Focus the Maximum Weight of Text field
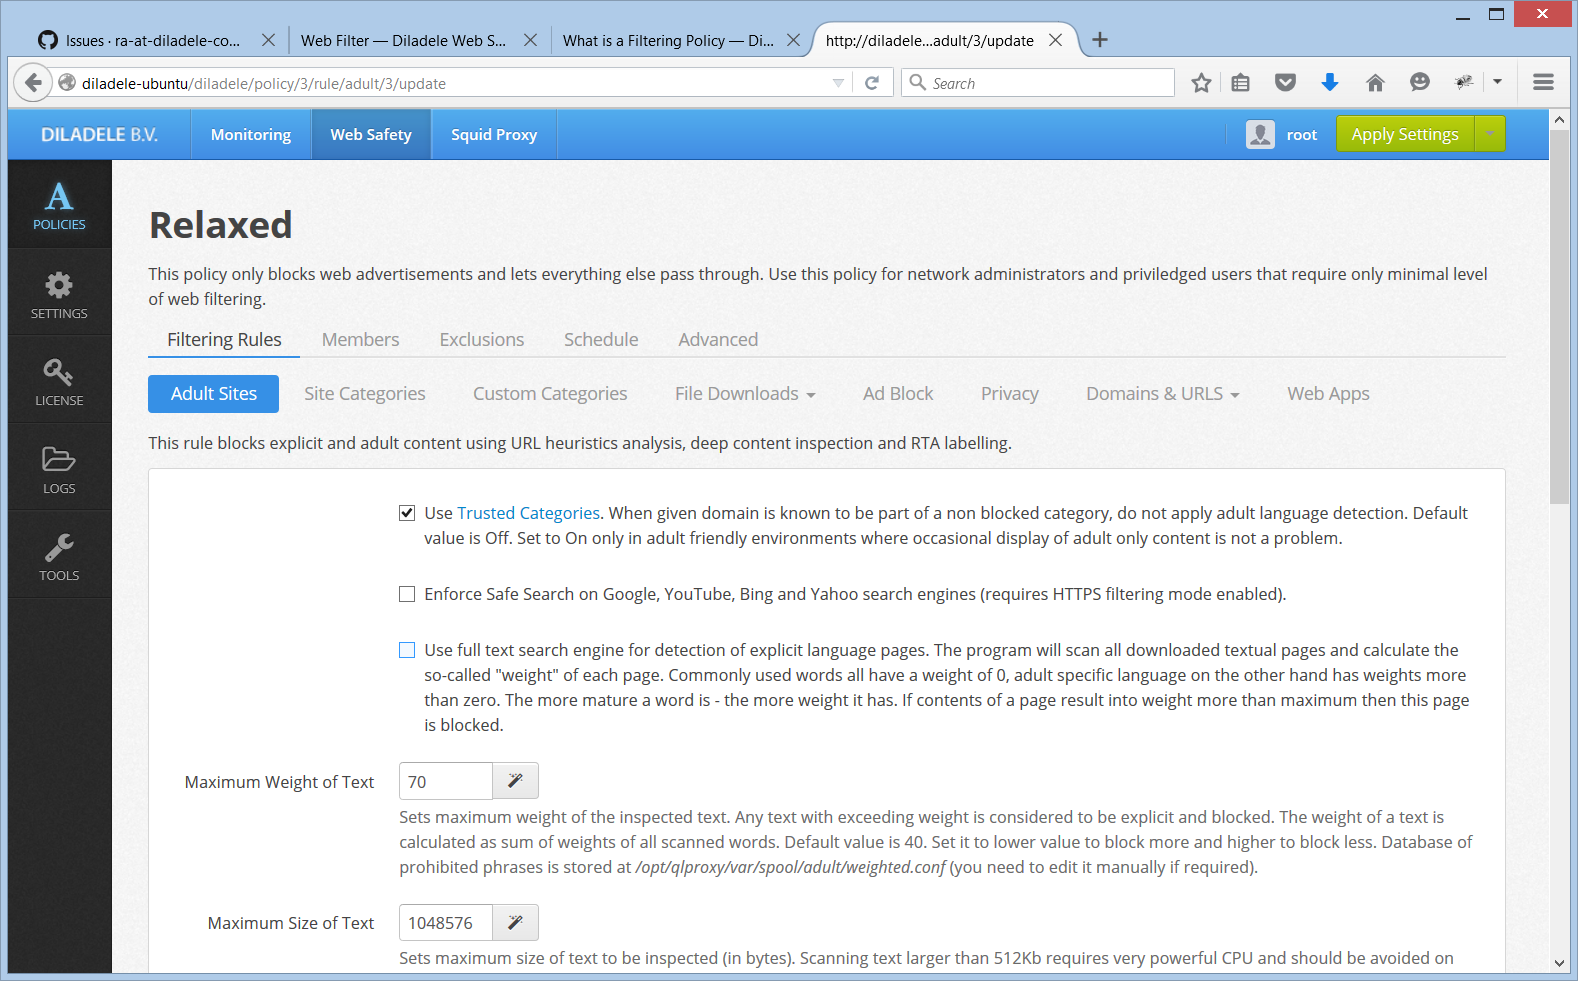The image size is (1578, 981). click(446, 781)
